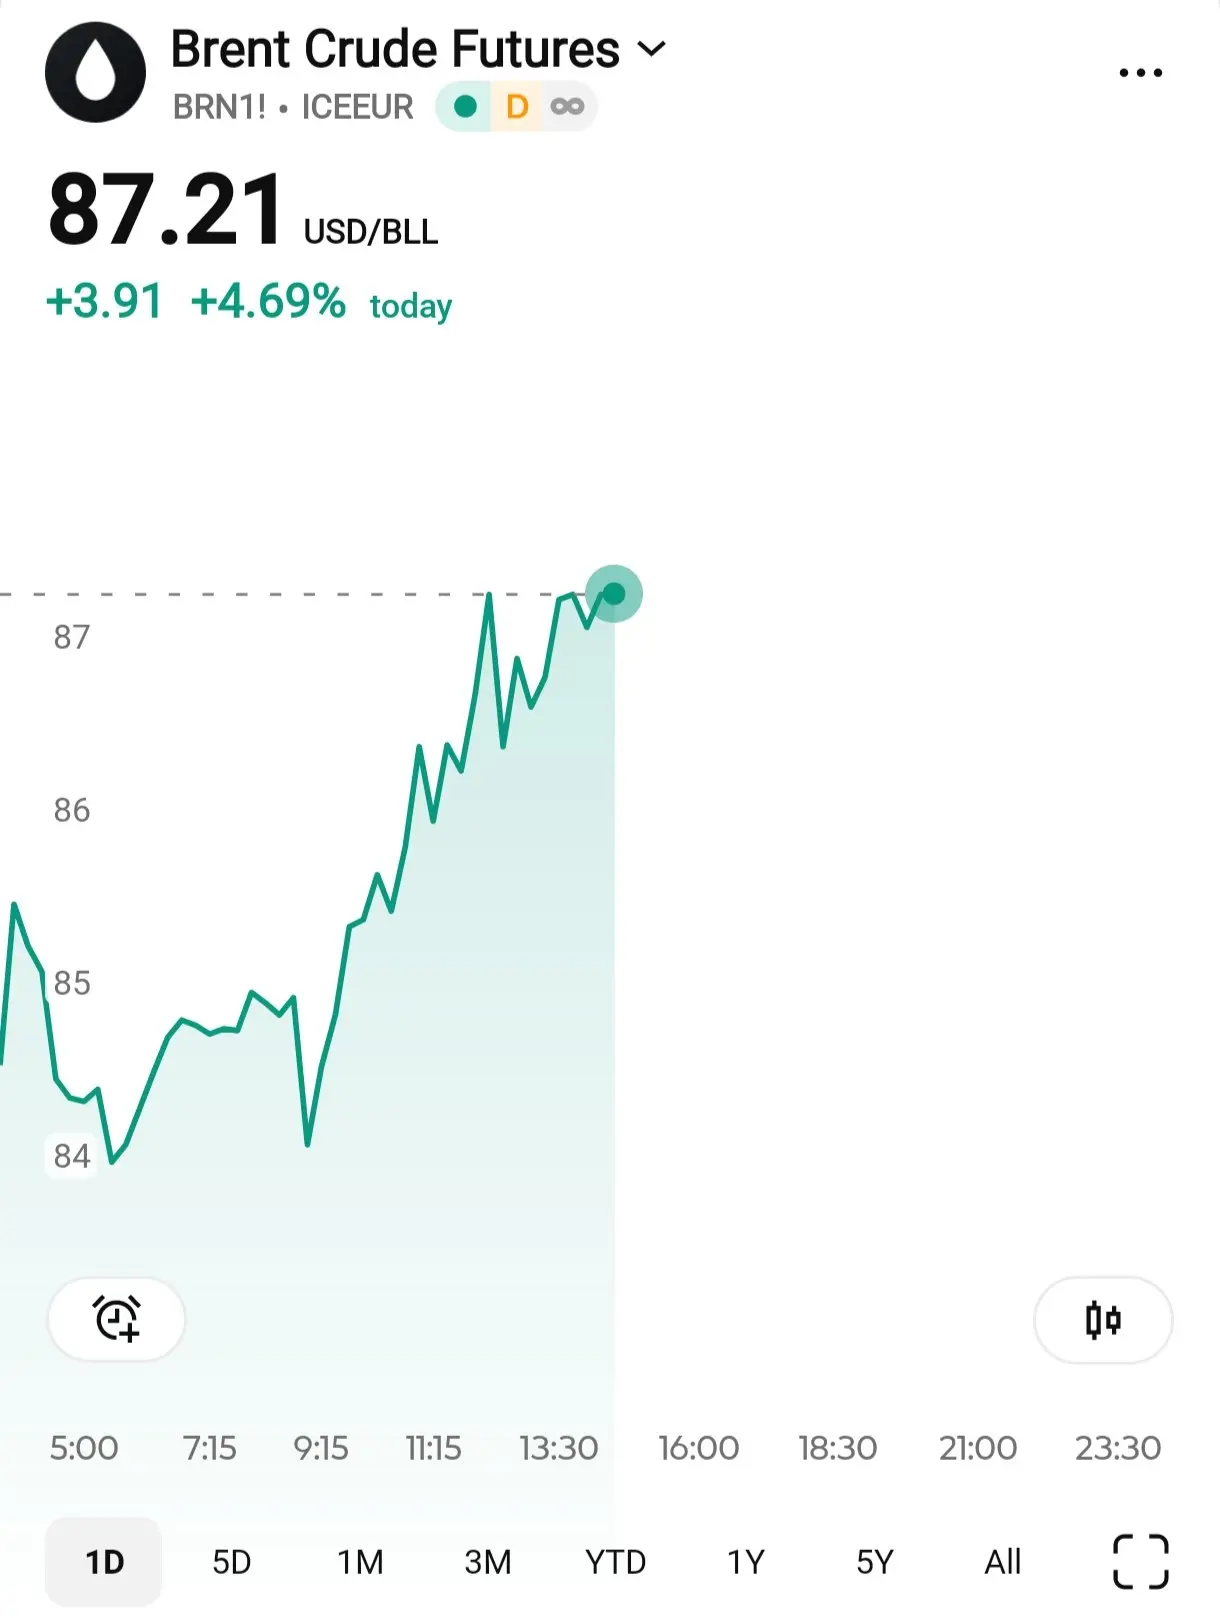Tap the green market open status dot
This screenshot has height=1618, width=1220.
465,106
